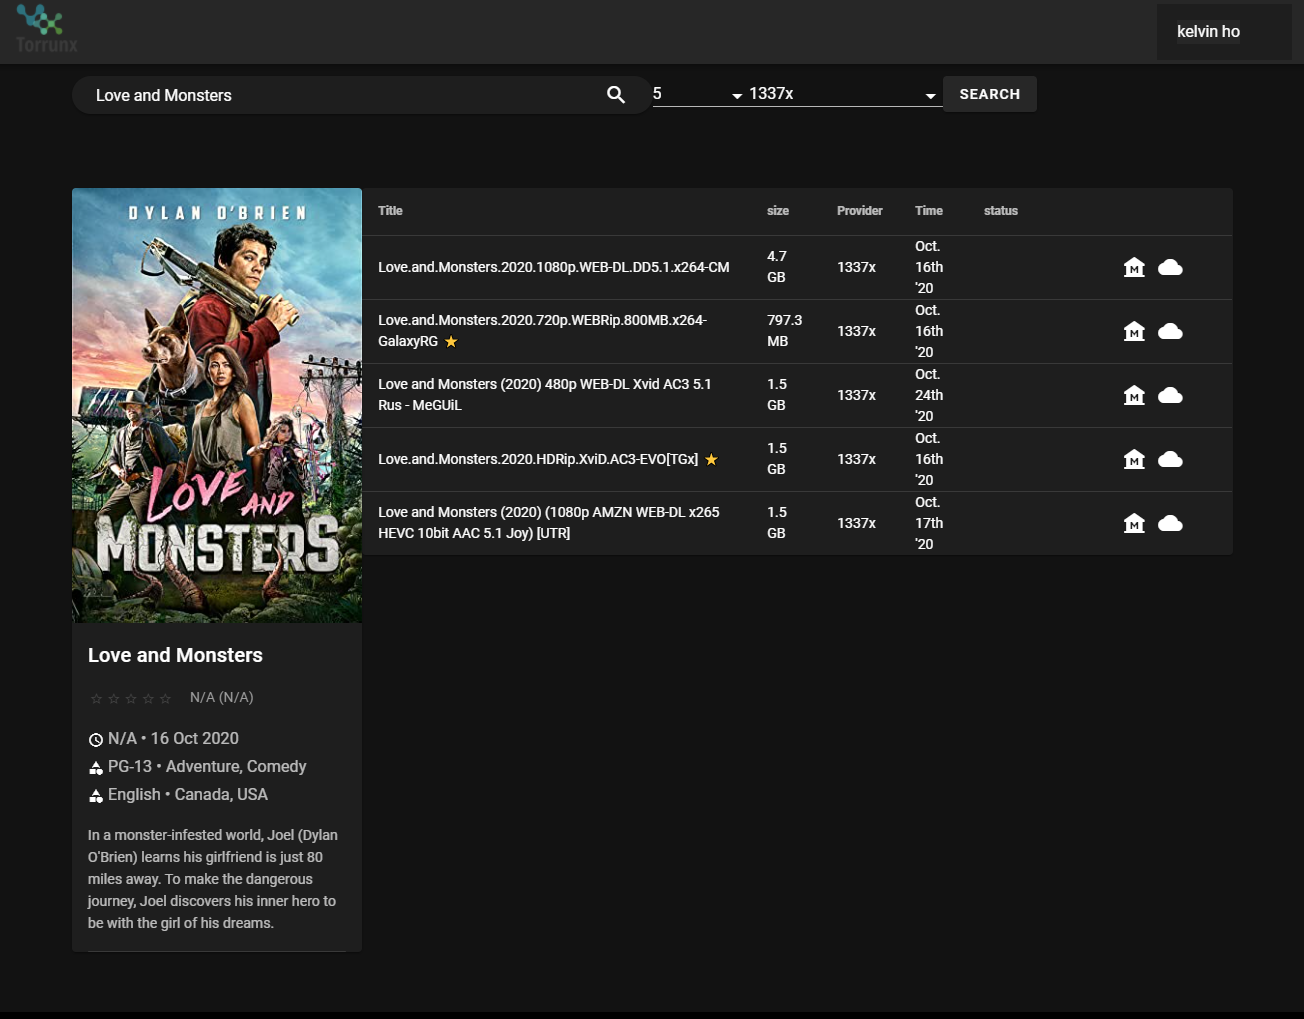1304x1019 pixels.
Task: Open the result count dropdown showing 5
Action: (698, 94)
